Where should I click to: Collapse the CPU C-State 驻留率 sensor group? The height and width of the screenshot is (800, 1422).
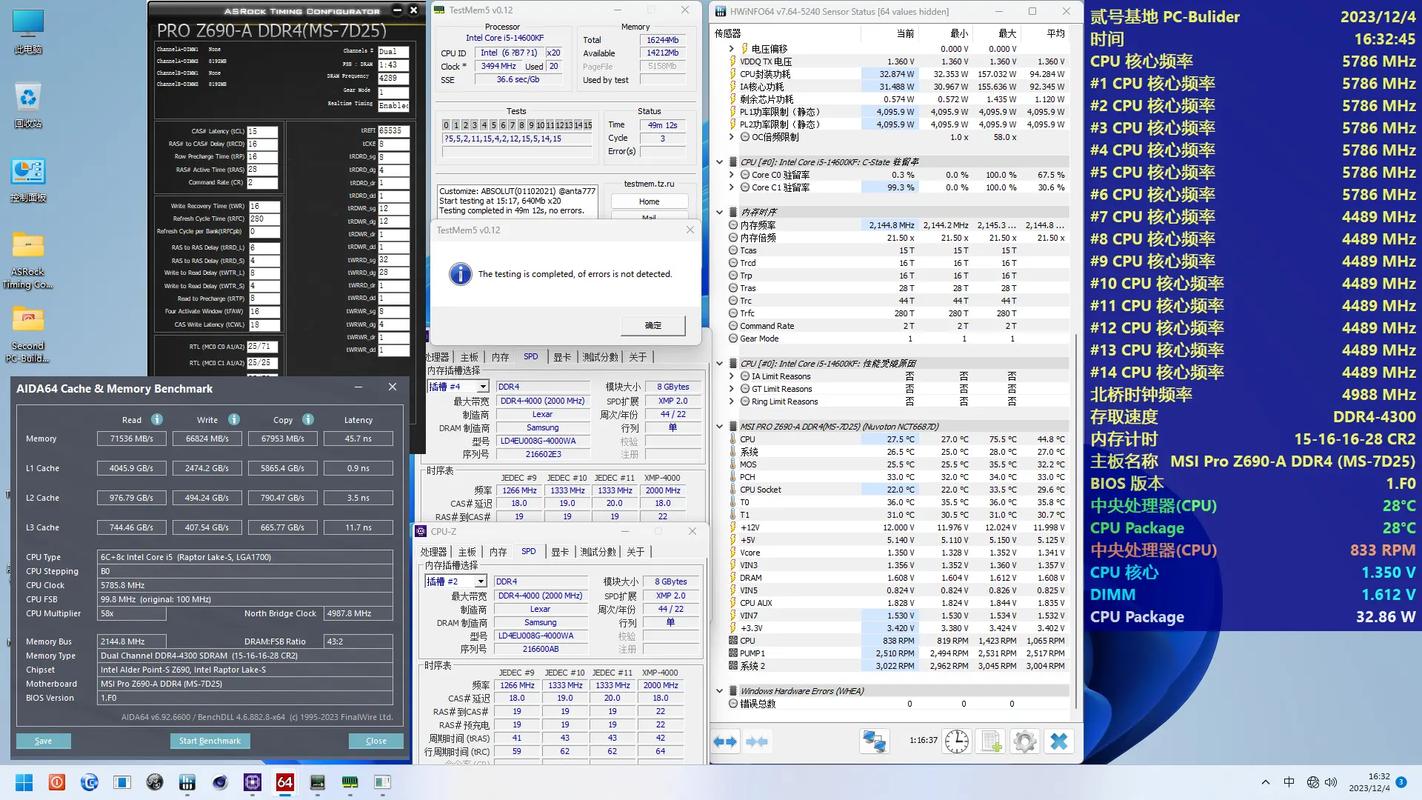pos(719,161)
